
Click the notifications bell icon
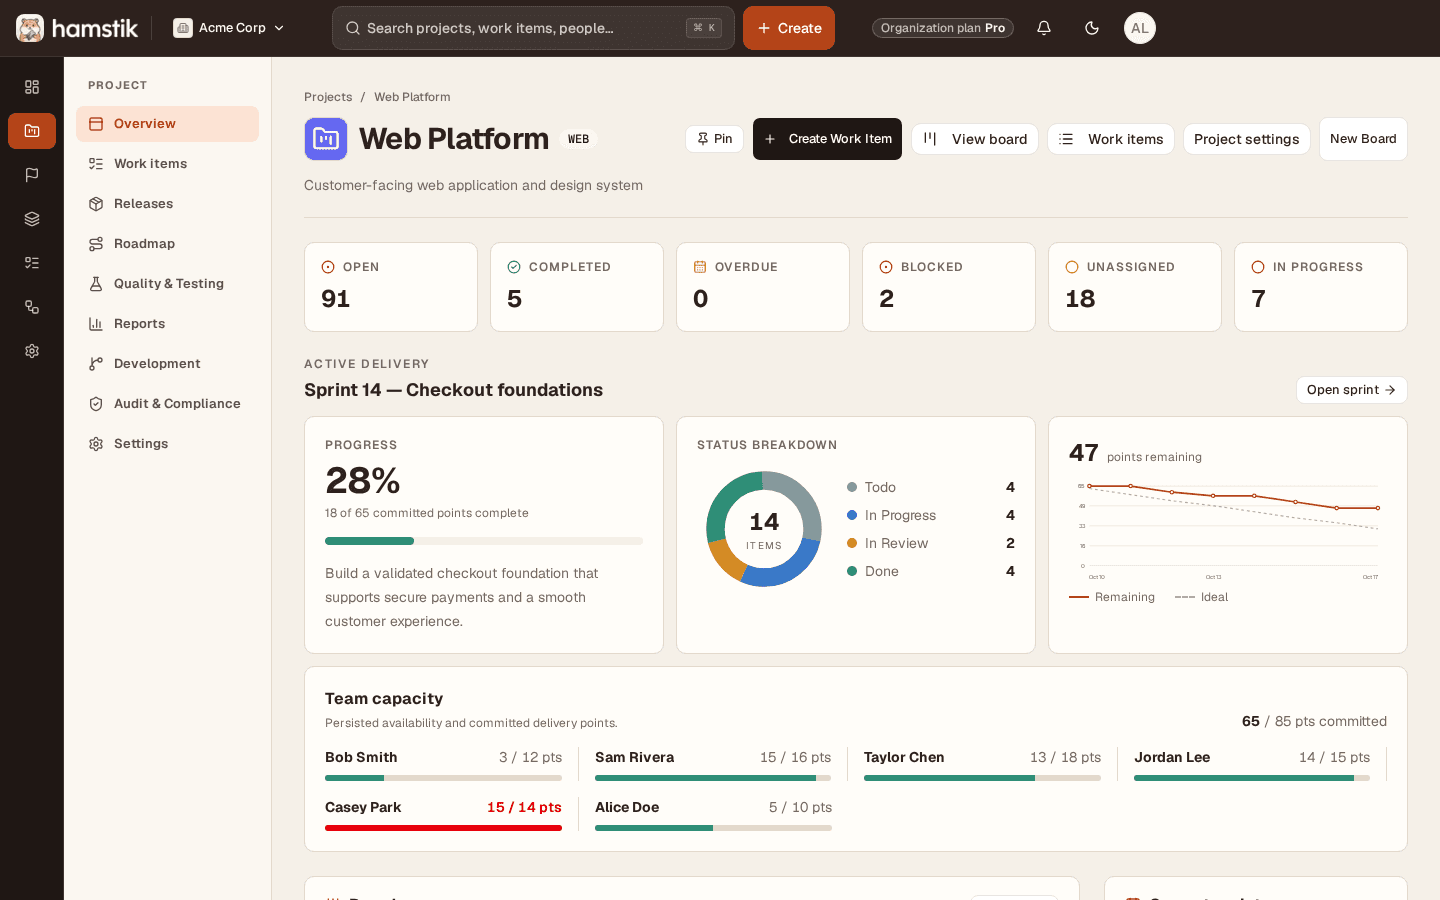(x=1044, y=28)
